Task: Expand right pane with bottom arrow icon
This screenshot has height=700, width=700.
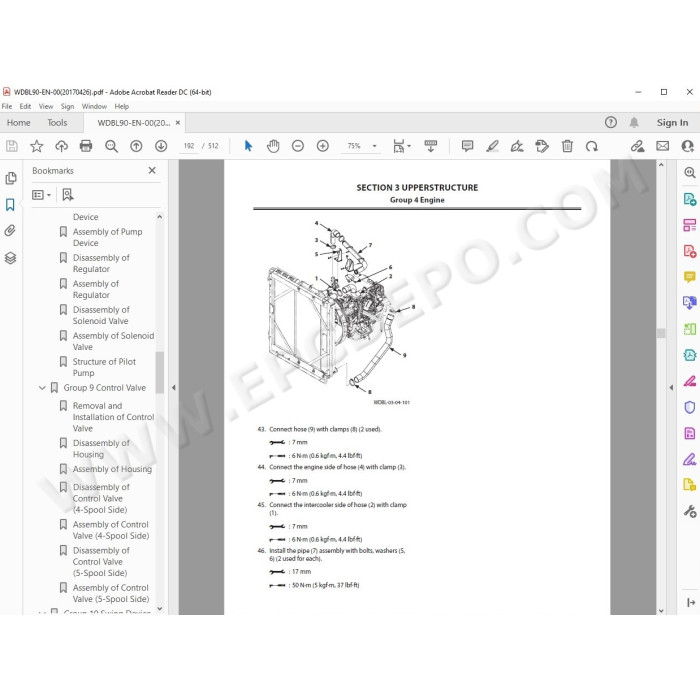Action: (x=691, y=602)
